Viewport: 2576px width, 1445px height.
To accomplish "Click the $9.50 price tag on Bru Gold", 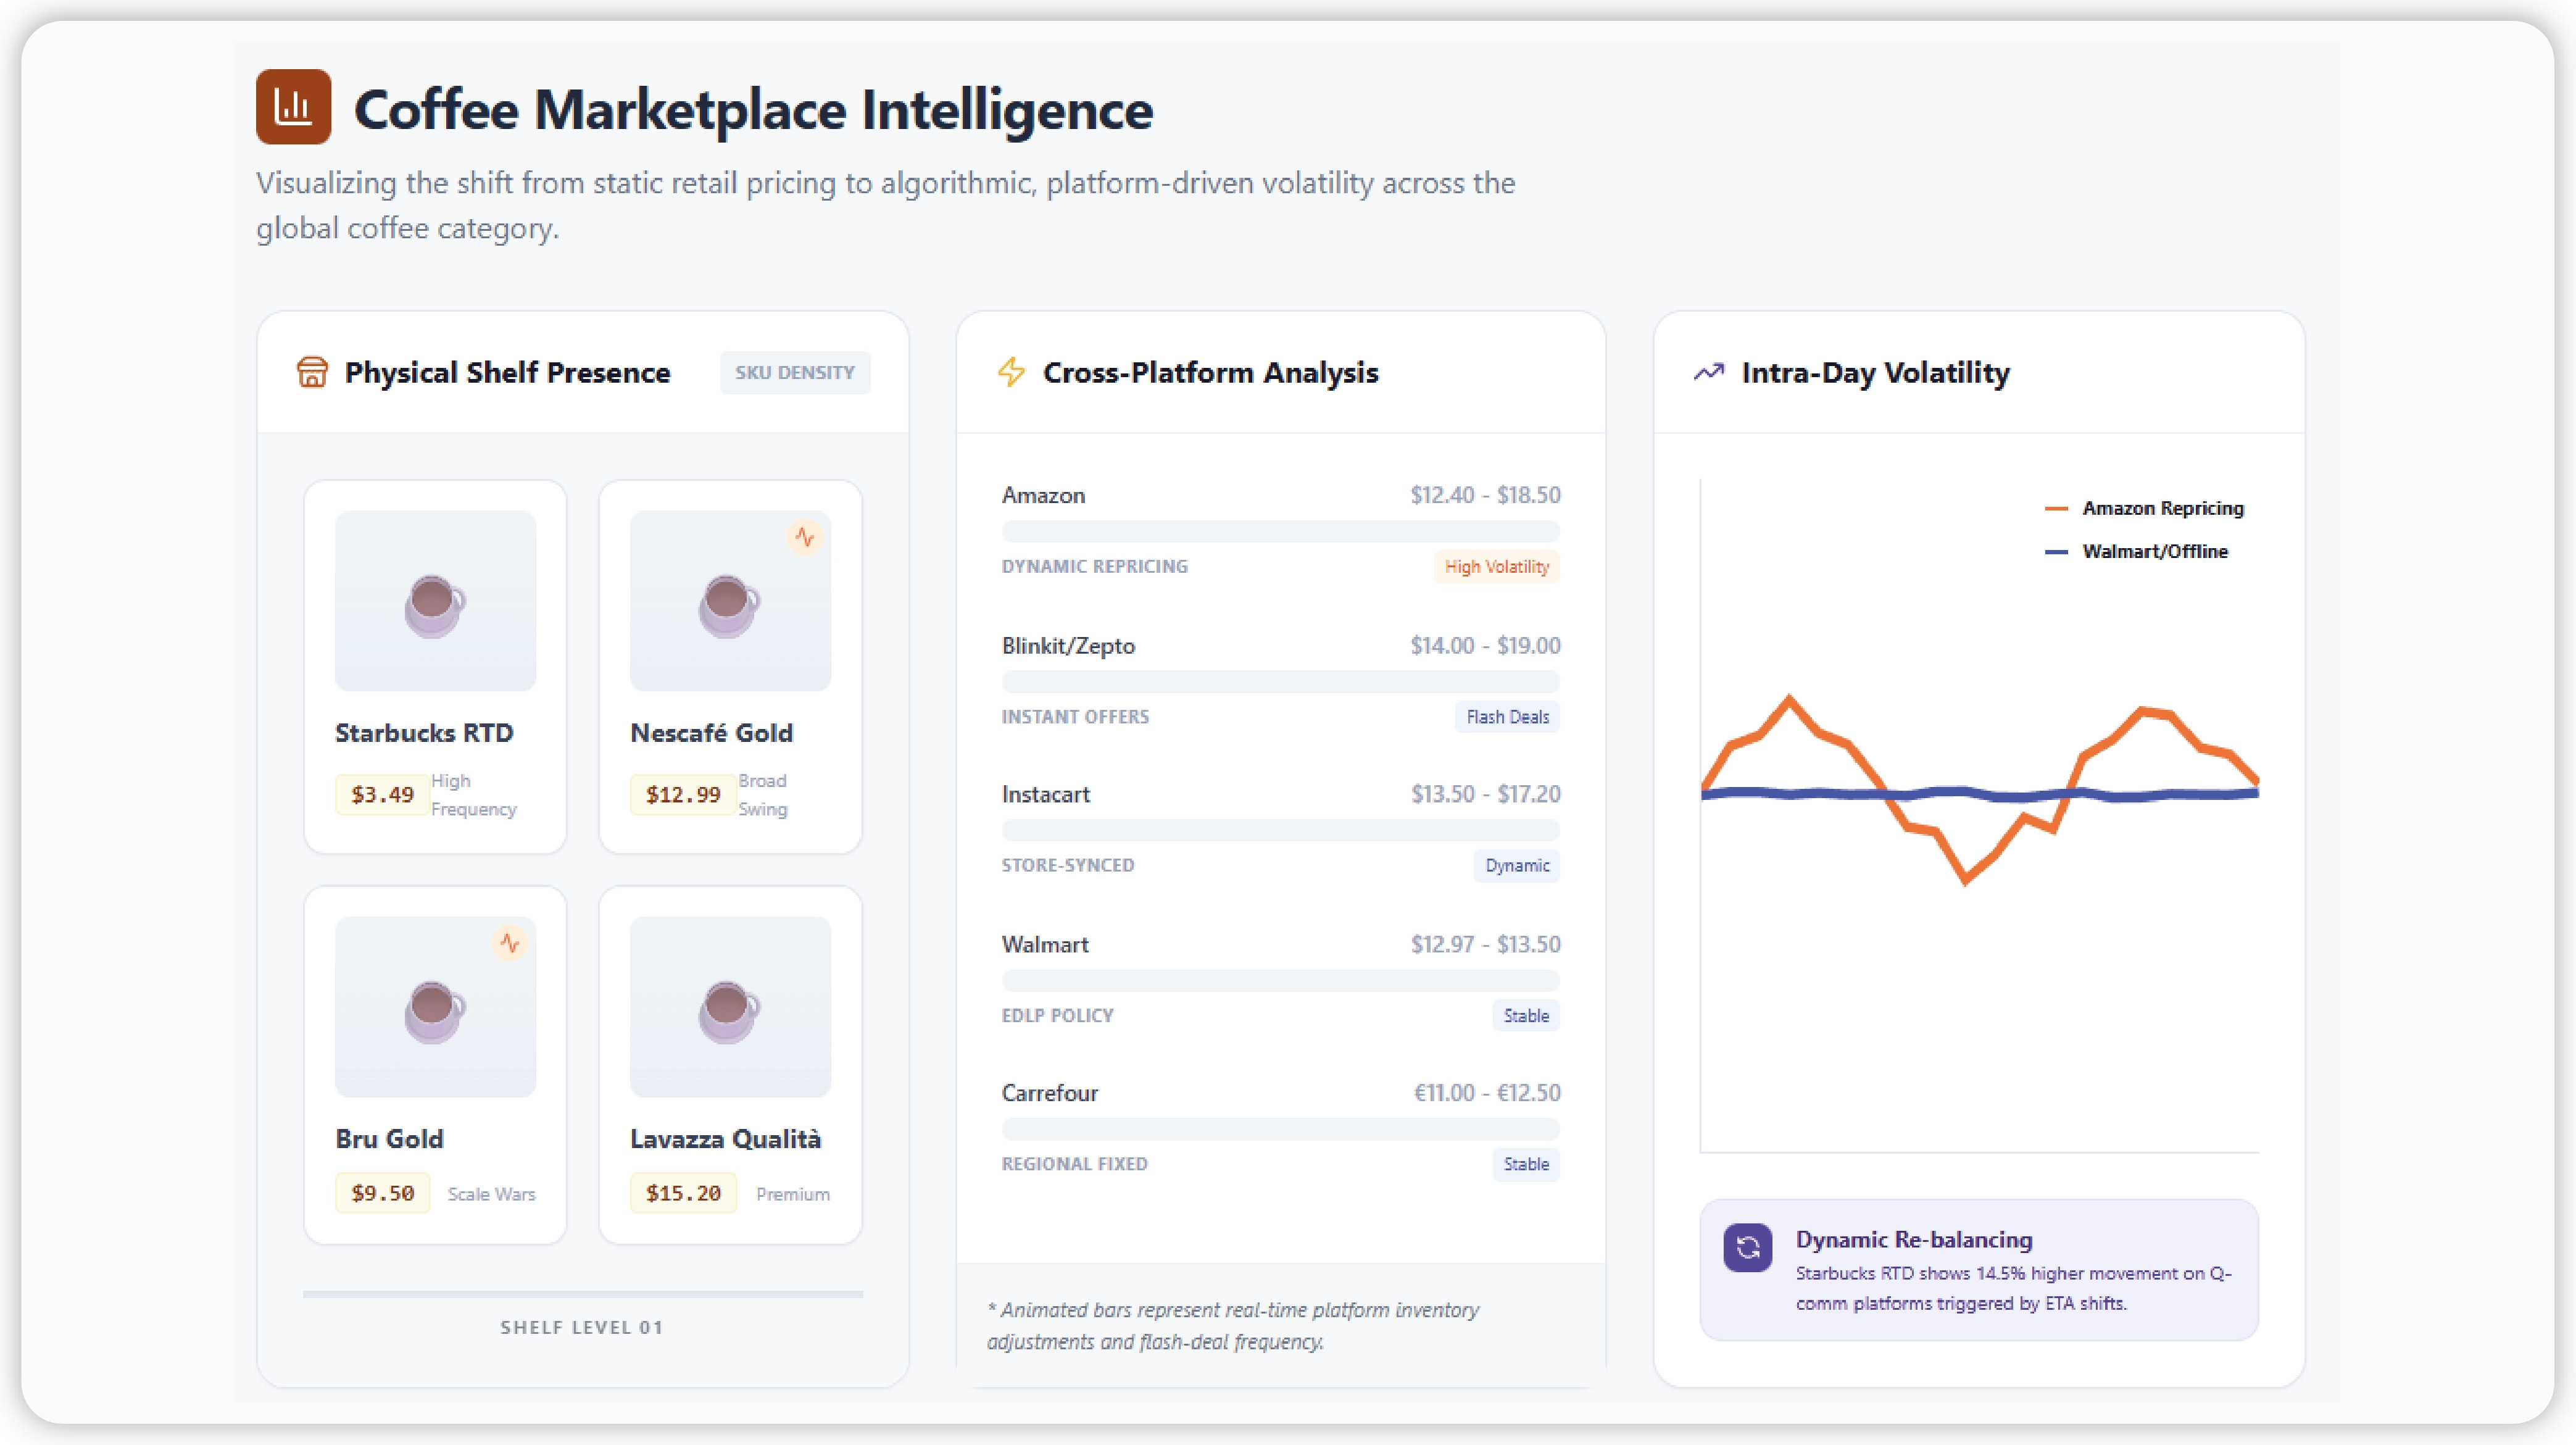I will [382, 1193].
